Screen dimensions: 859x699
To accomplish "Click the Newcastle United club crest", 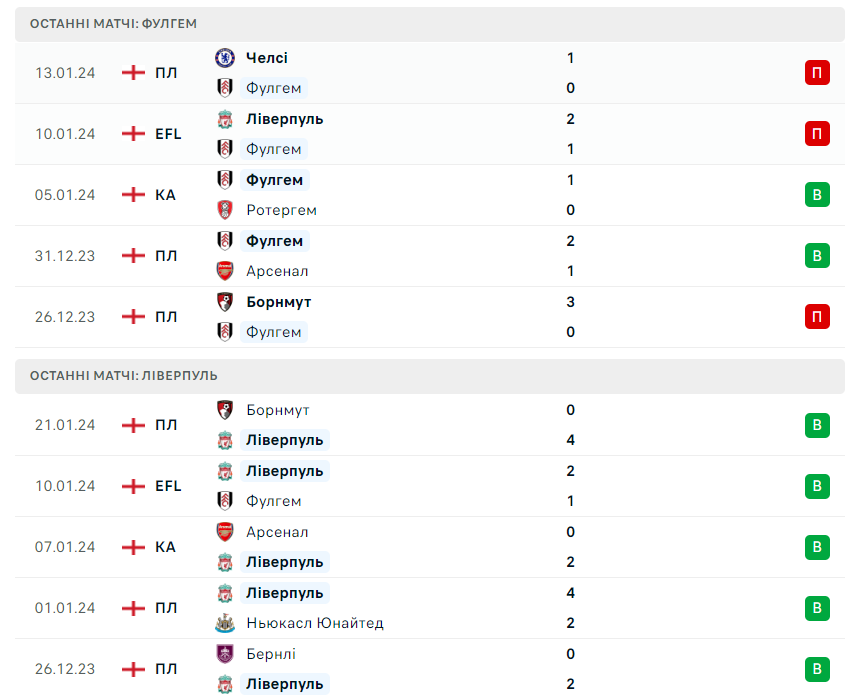I will (x=225, y=623).
